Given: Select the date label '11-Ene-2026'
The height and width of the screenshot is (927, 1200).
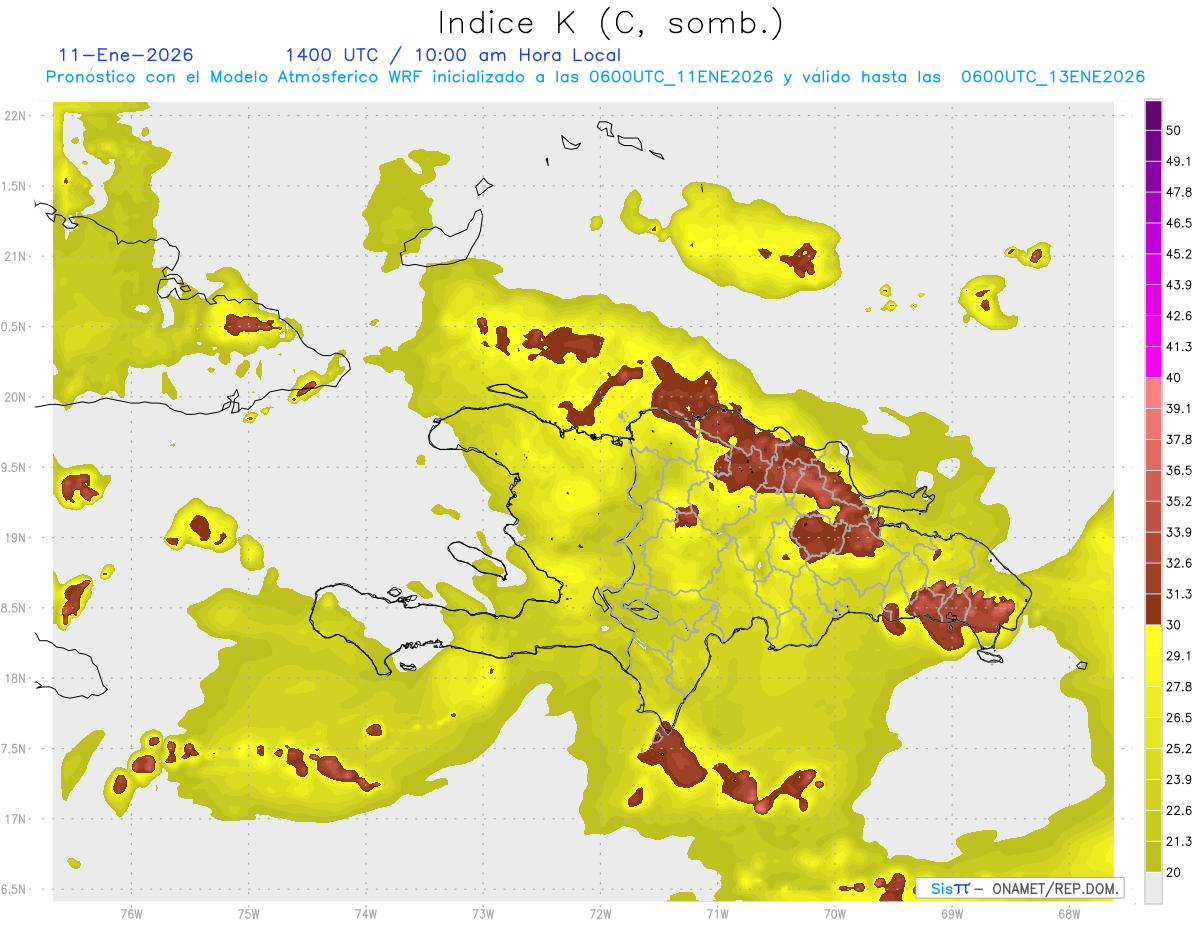Looking at the screenshot, I should coord(126,55).
